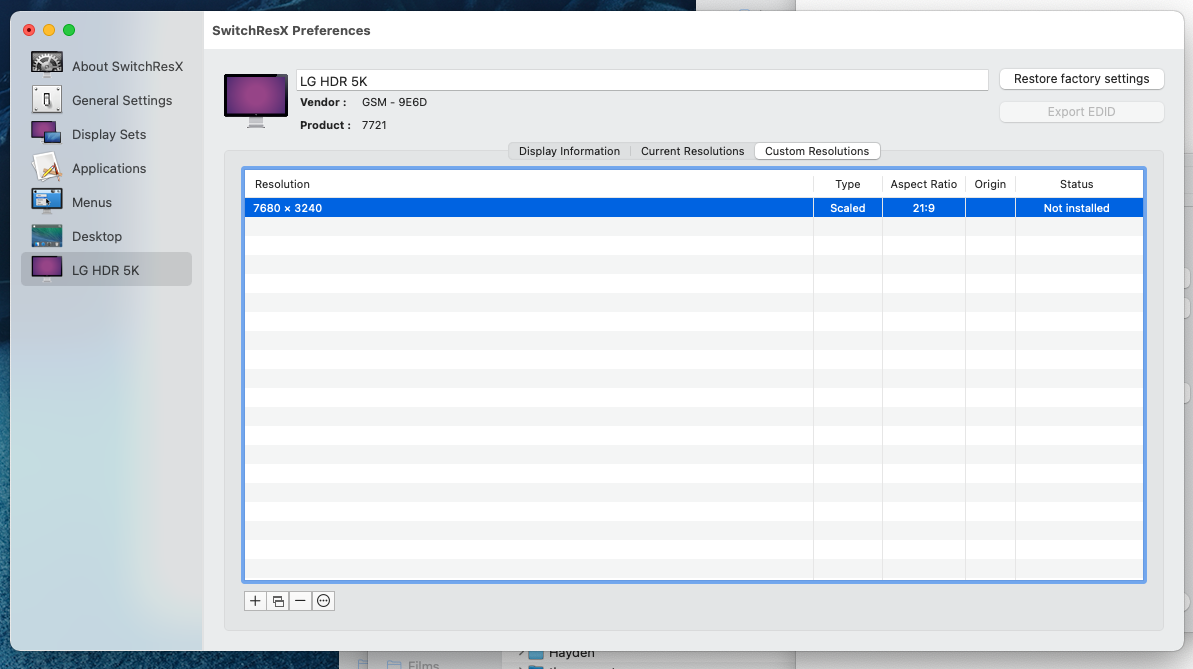Select the Display Sets monitors icon
This screenshot has width=1193, height=669.
click(46, 133)
